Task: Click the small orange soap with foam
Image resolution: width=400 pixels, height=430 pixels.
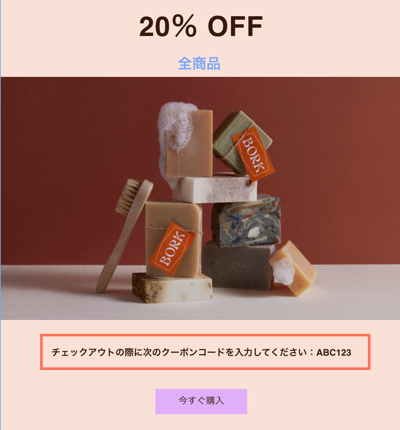Action: [x=293, y=268]
